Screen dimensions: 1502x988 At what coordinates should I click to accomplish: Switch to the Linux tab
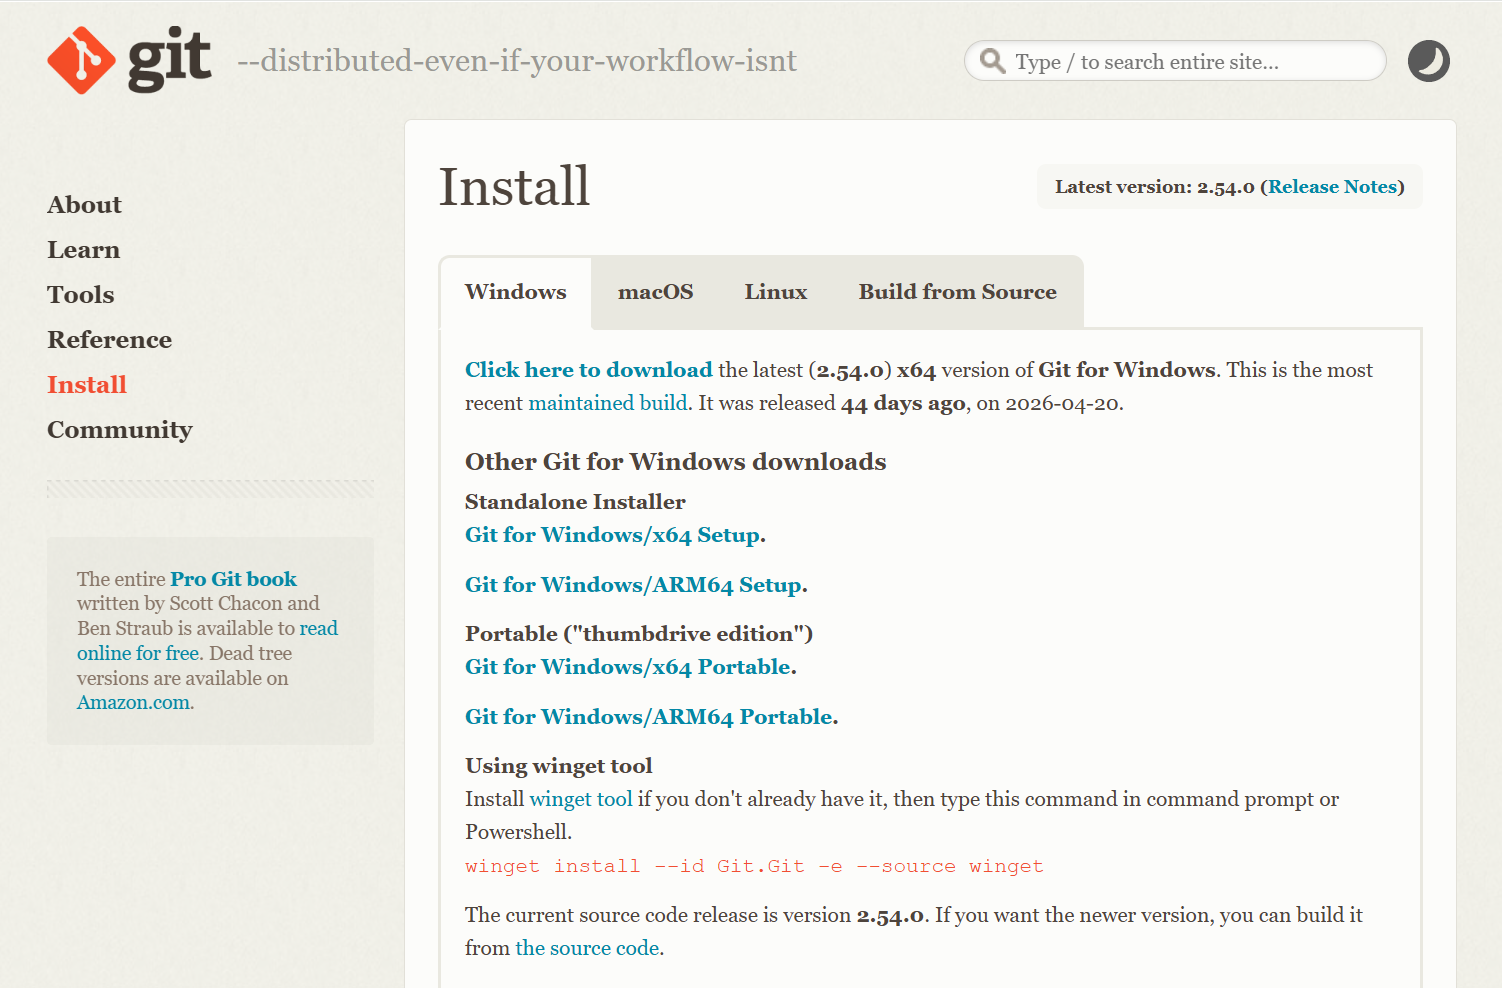(776, 292)
